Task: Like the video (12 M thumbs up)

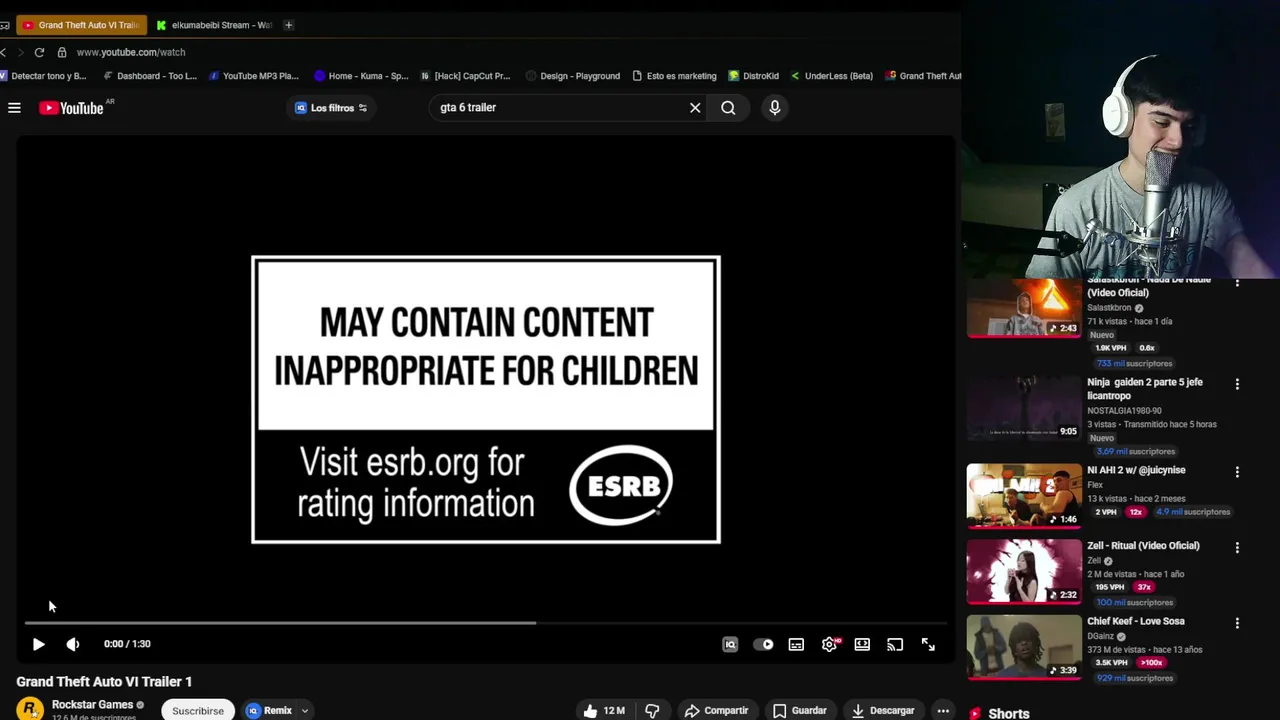Action: click(604, 711)
